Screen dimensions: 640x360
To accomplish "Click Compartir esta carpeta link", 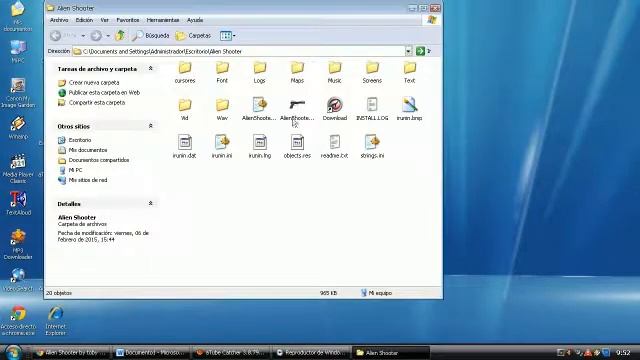I will tap(97, 103).
